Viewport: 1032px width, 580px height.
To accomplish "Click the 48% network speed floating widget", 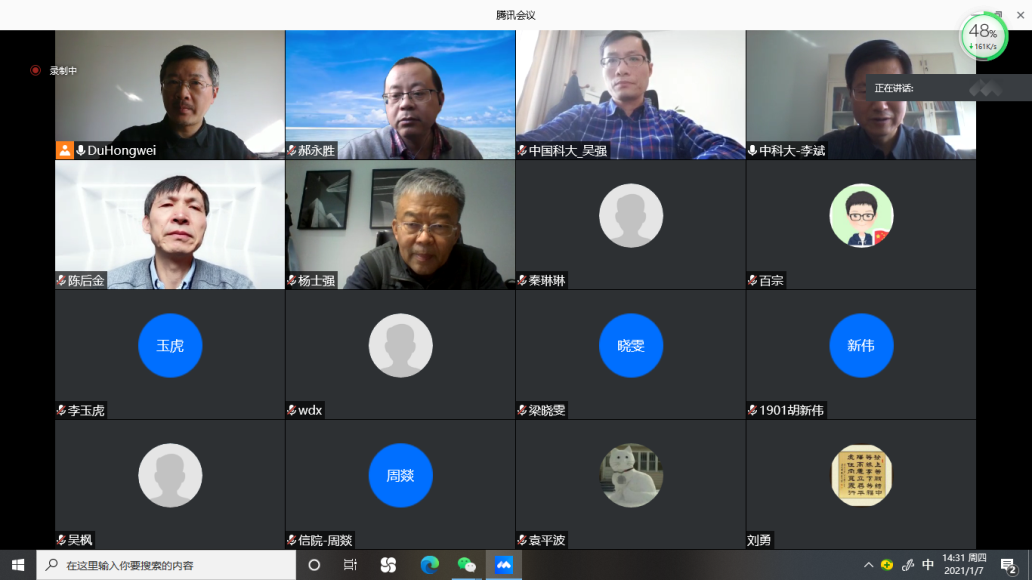I will pos(983,37).
